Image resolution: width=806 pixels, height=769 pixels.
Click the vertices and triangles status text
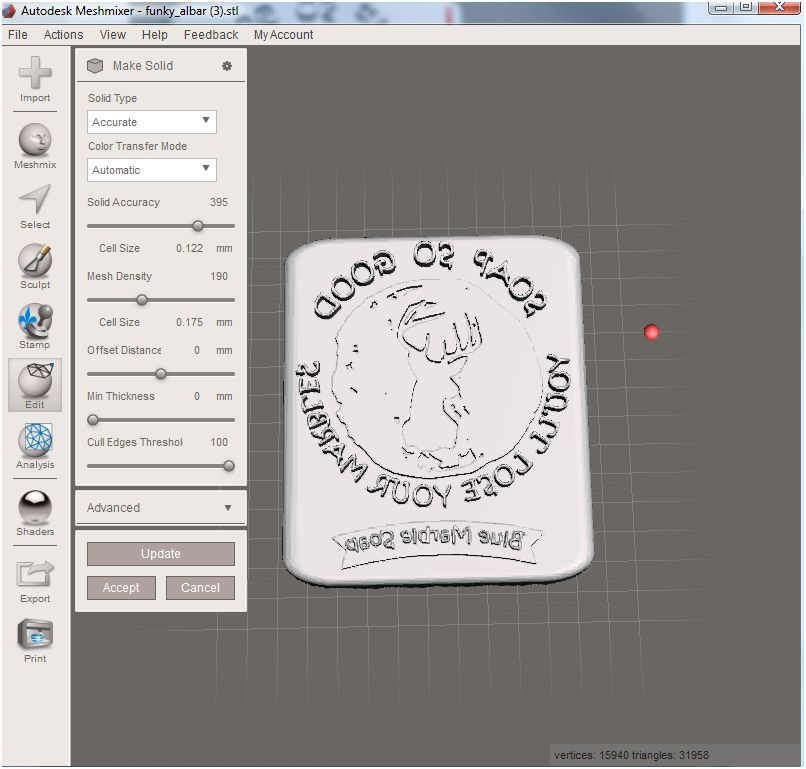pyautogui.click(x=631, y=755)
